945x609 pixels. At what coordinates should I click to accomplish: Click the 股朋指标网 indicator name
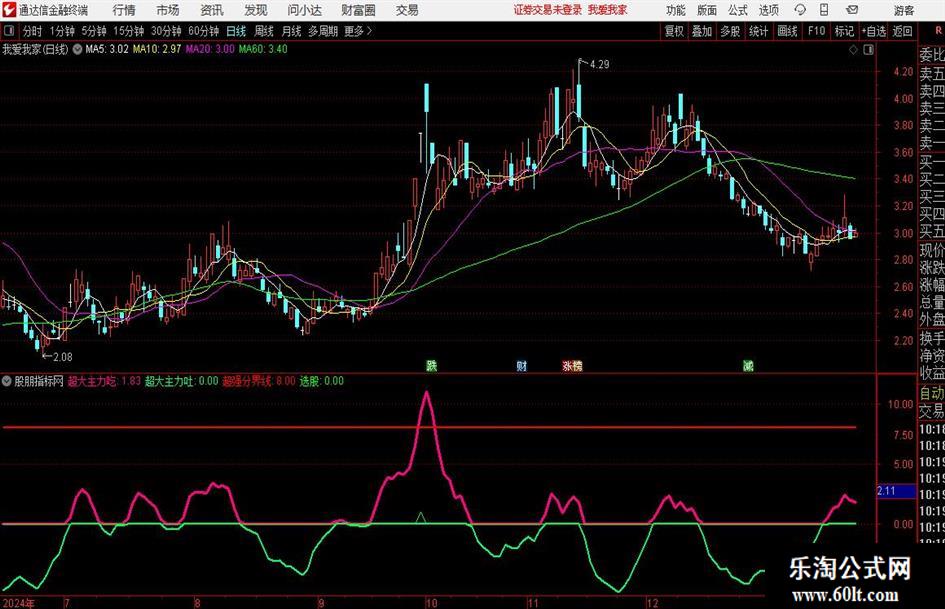click(39, 381)
